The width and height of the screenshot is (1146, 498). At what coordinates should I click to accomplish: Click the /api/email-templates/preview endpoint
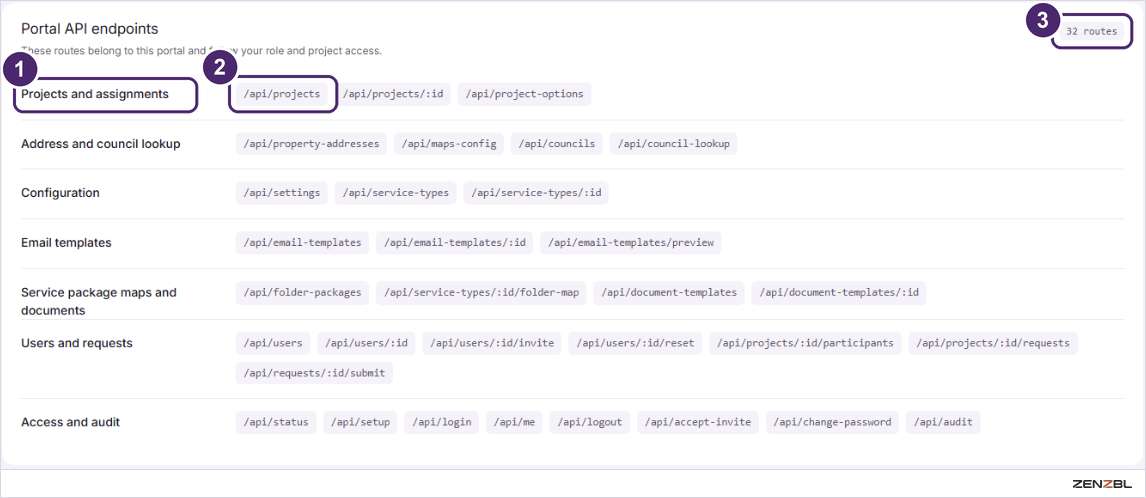[x=631, y=243]
